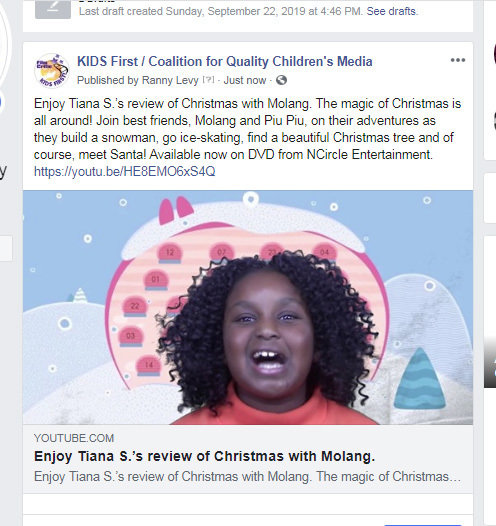This screenshot has width=496, height=526.
Task: Click the dark gradient thumbnail at right edge
Action: [x=490, y=363]
